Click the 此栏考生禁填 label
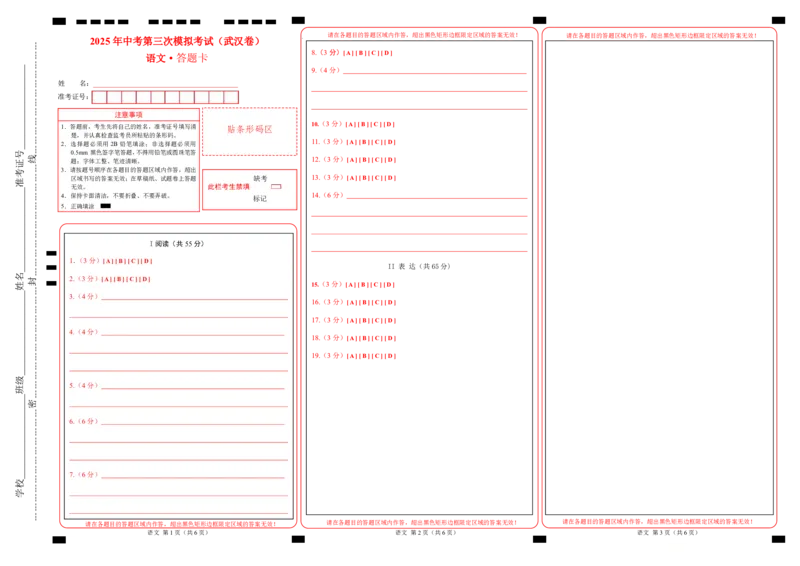This screenshot has height=566, width=800. point(229,187)
